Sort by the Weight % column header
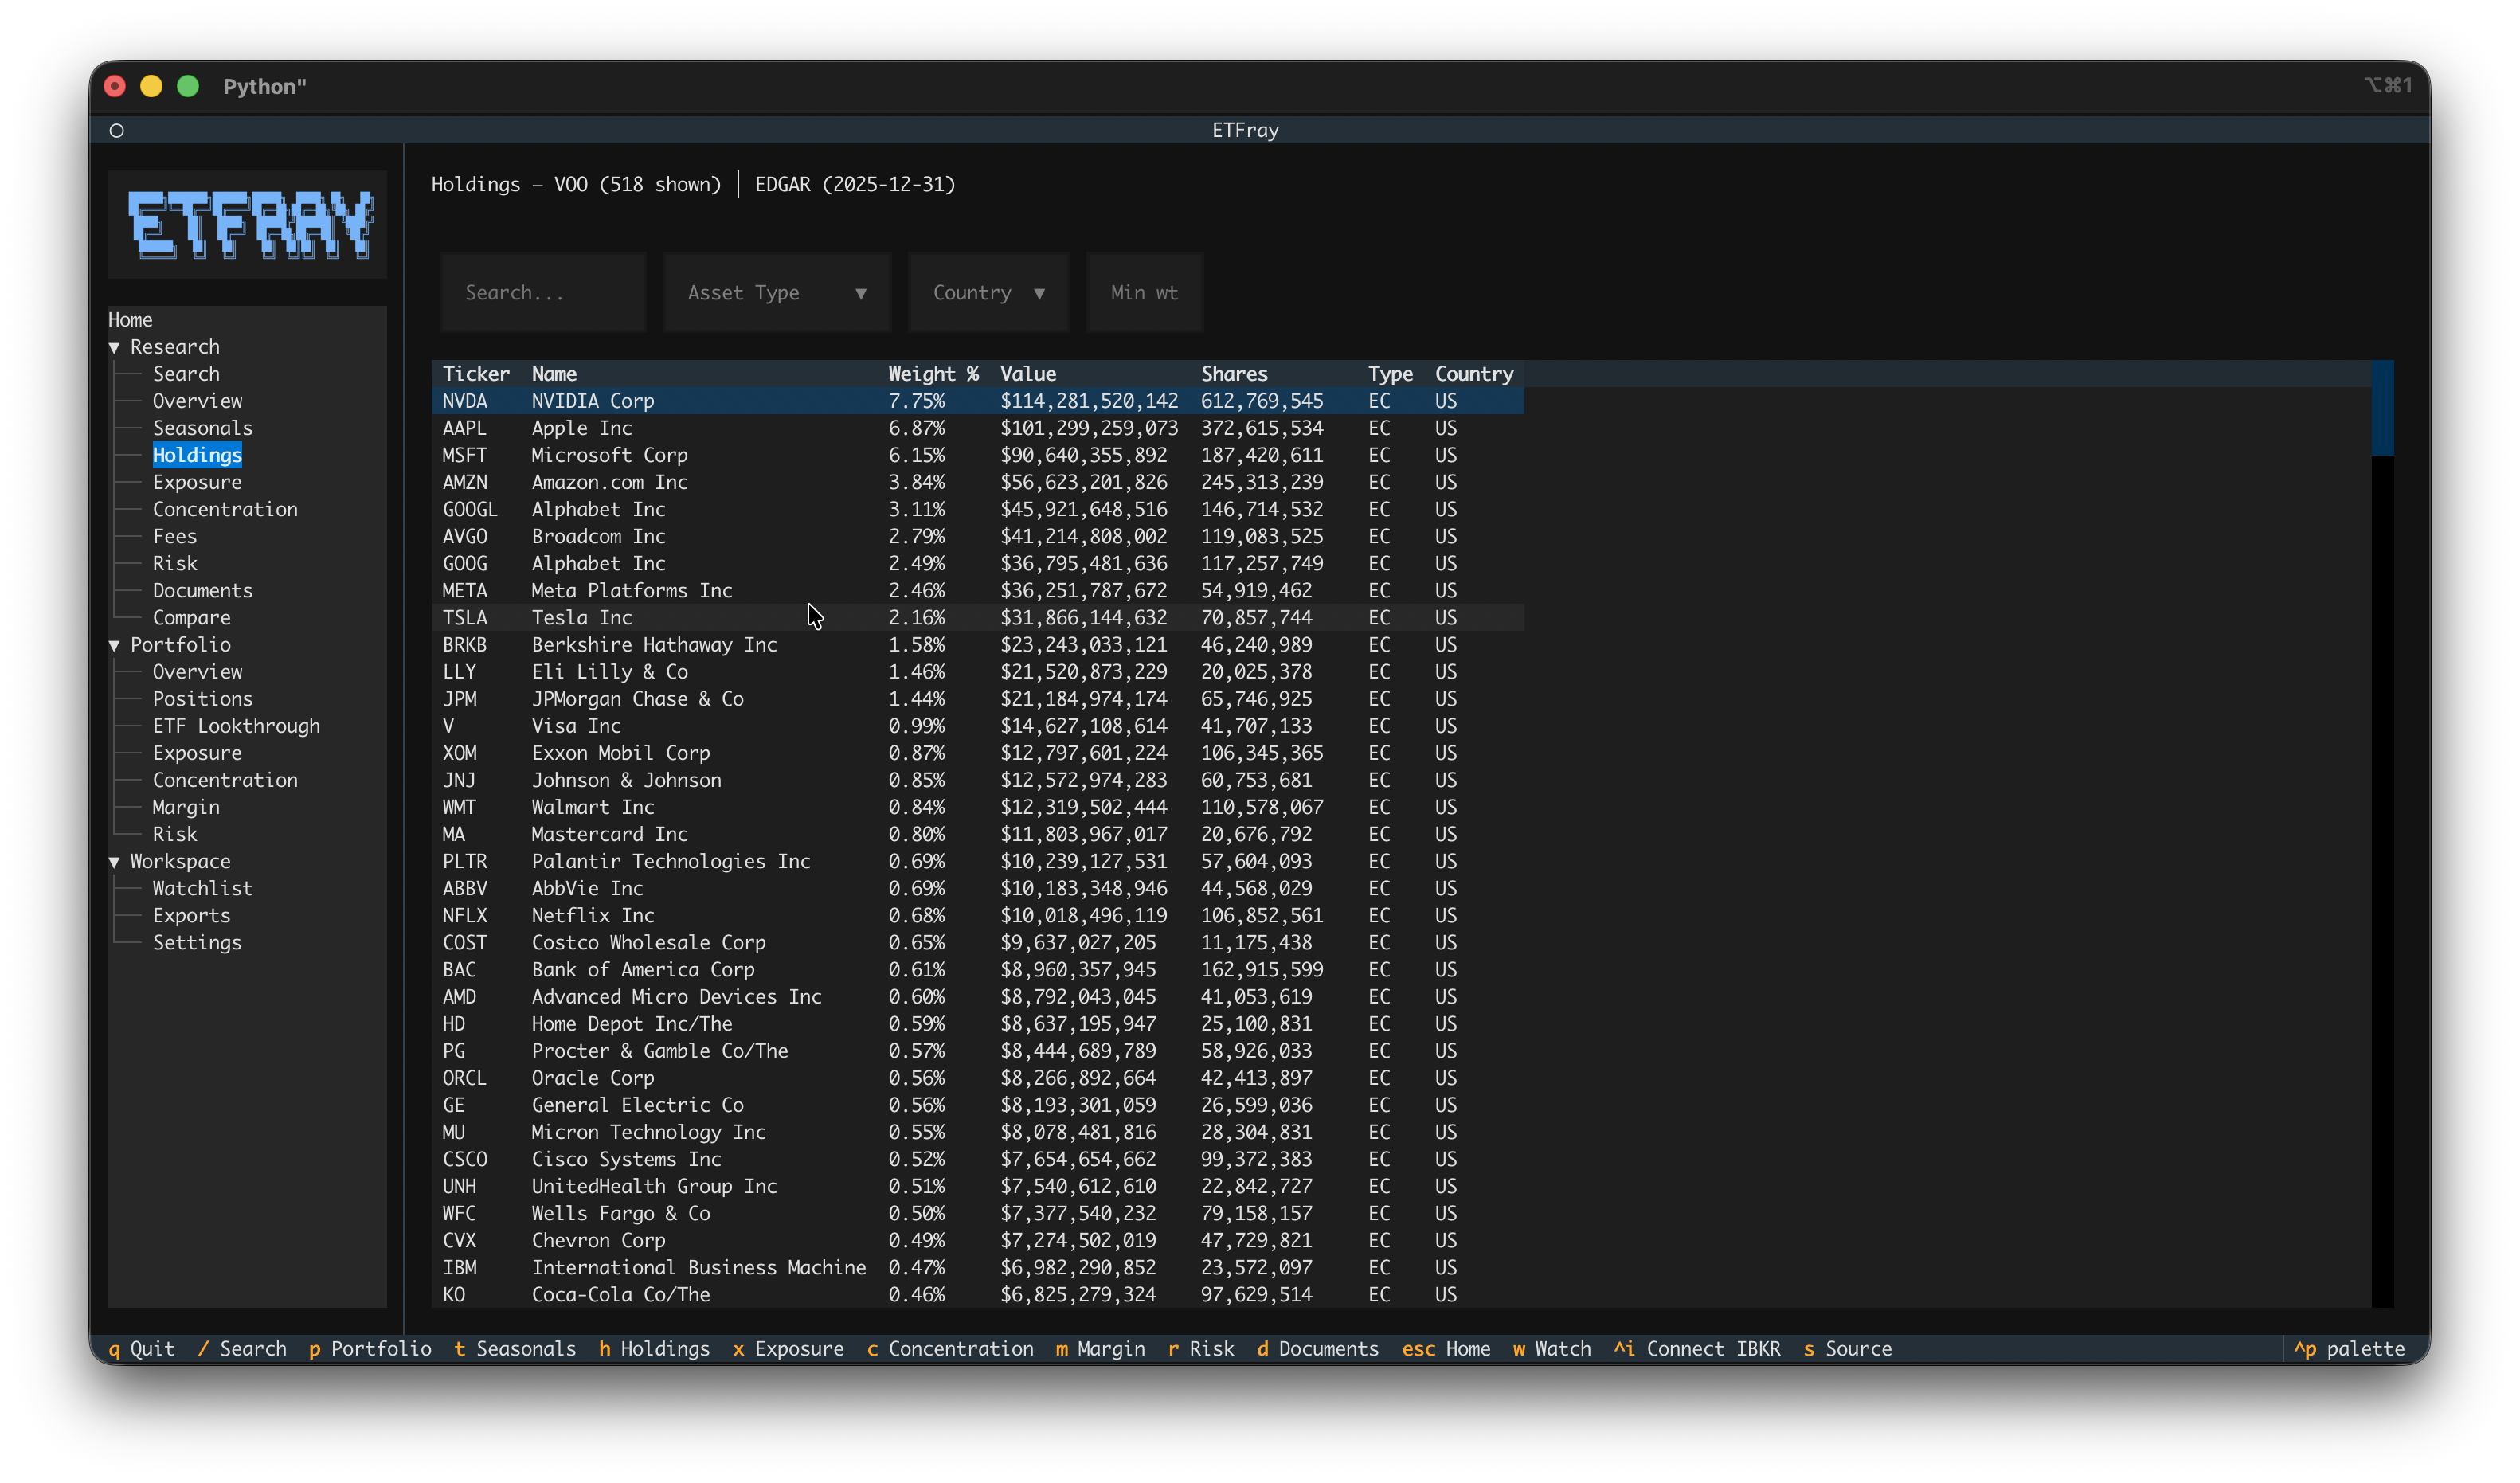2520x1483 pixels. (933, 374)
